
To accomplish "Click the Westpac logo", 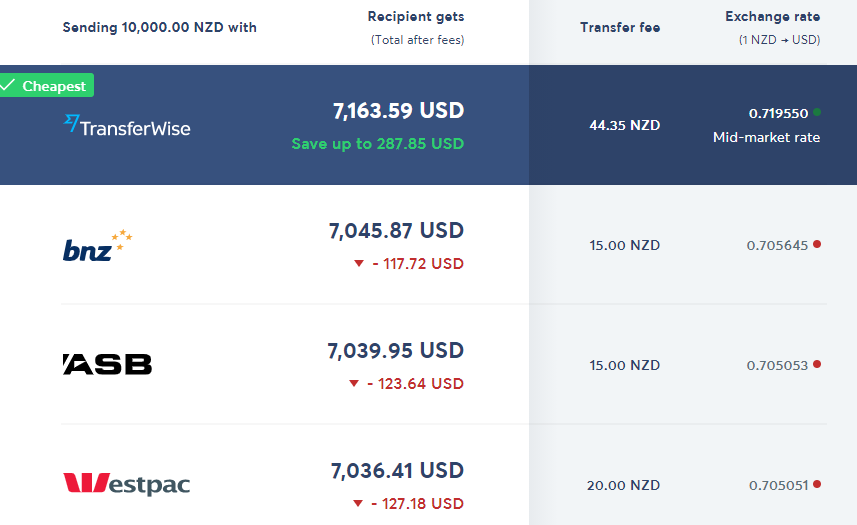I will [126, 485].
